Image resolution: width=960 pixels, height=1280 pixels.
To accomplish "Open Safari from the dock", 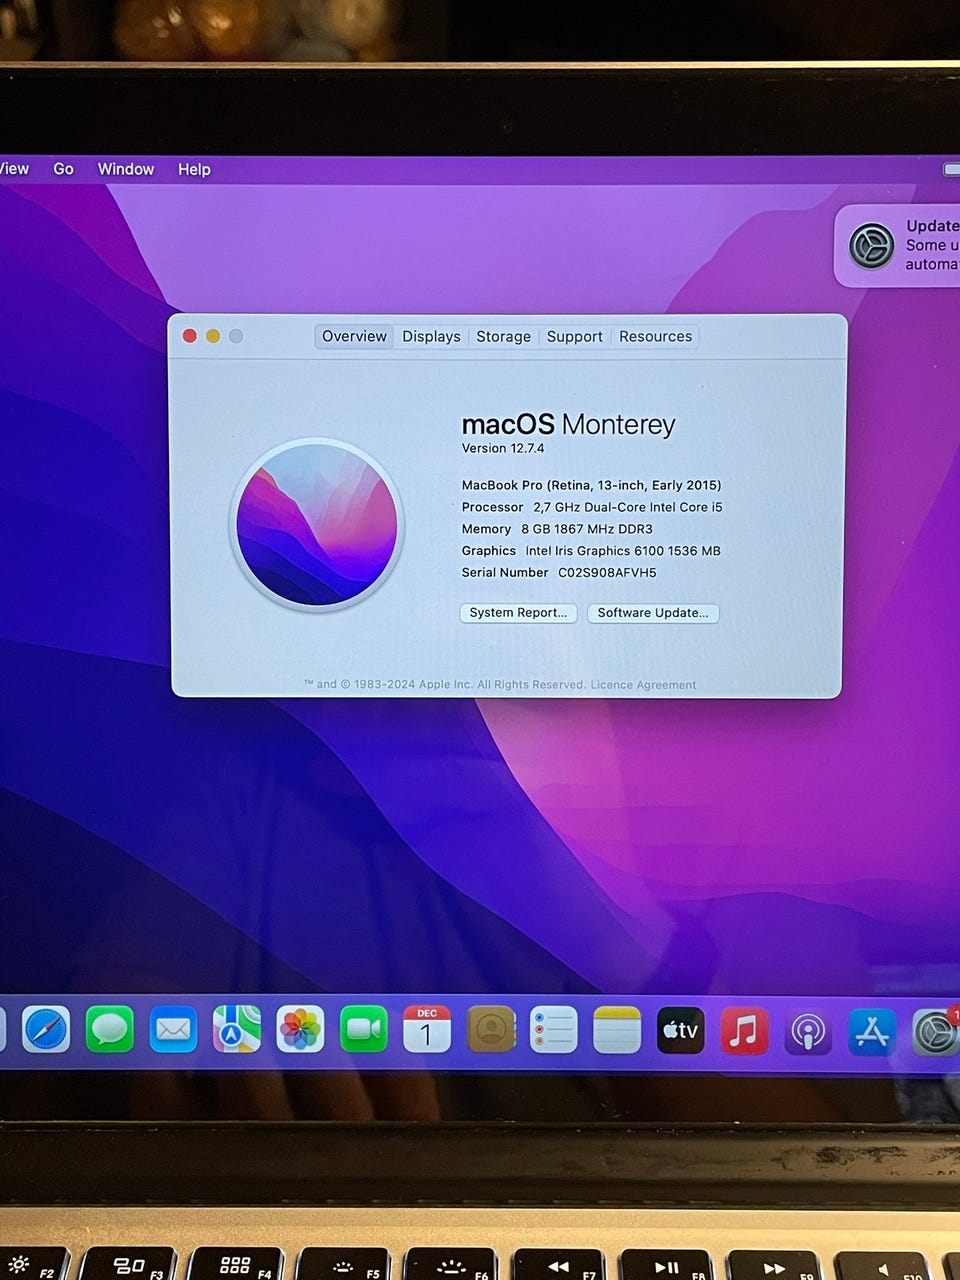I will tap(46, 1030).
